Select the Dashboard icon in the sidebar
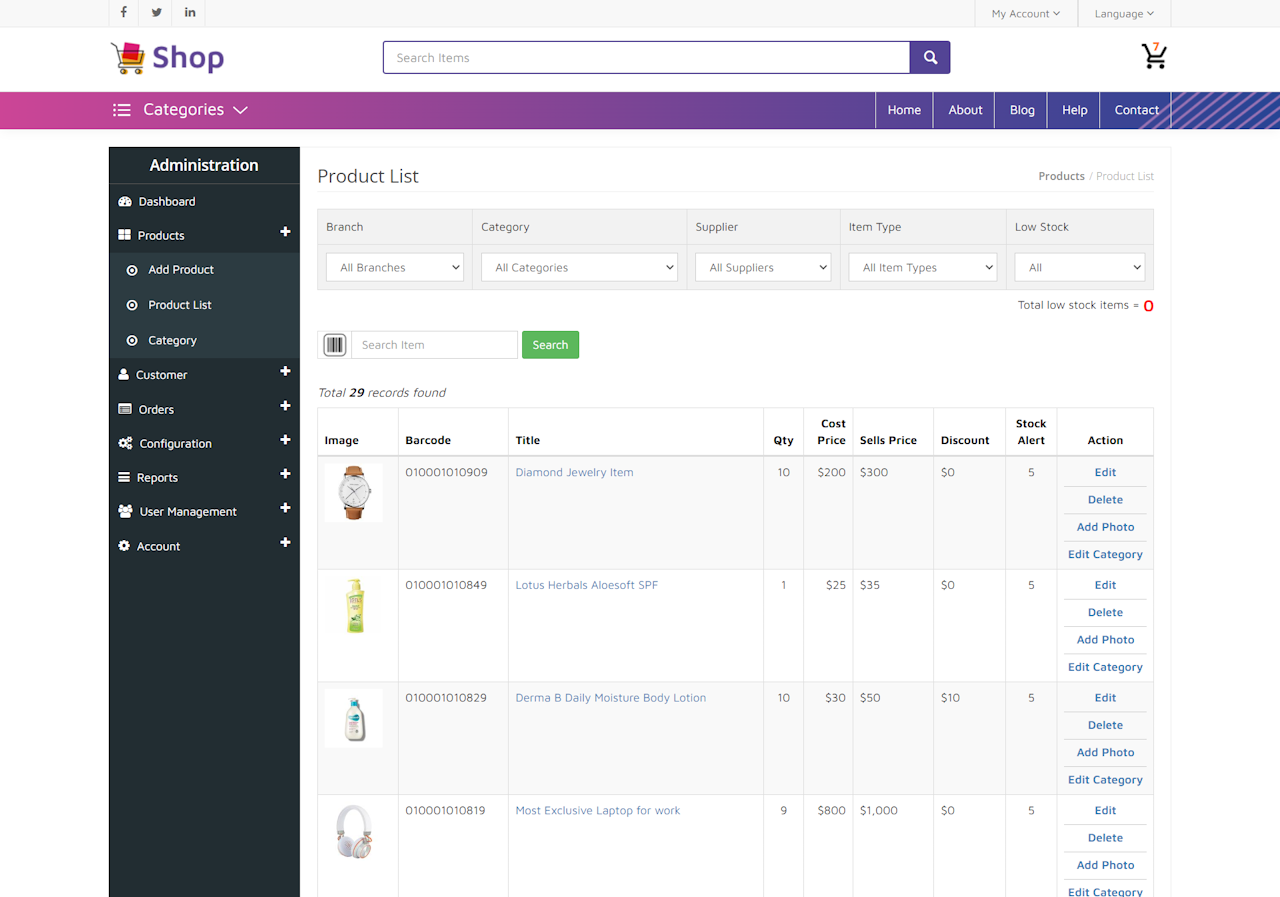 pyautogui.click(x=125, y=201)
